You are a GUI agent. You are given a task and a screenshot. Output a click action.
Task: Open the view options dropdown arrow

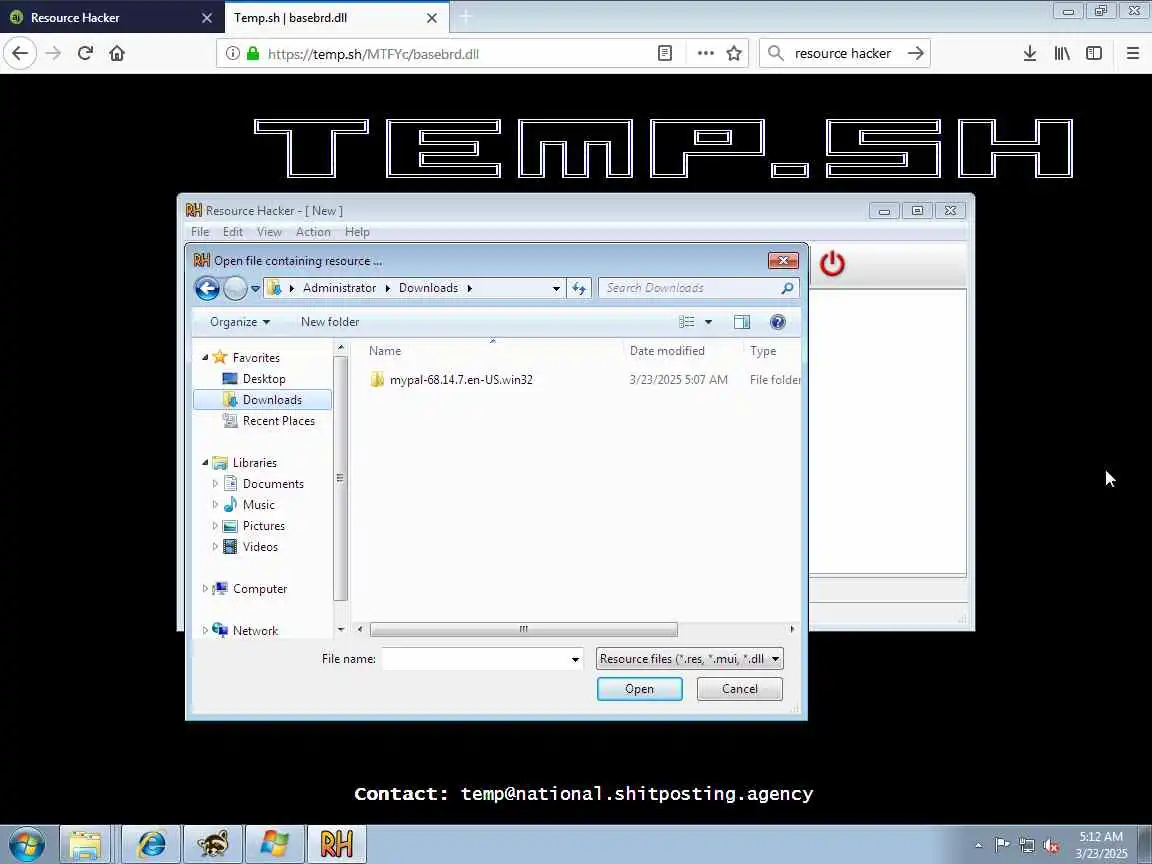pyautogui.click(x=708, y=322)
